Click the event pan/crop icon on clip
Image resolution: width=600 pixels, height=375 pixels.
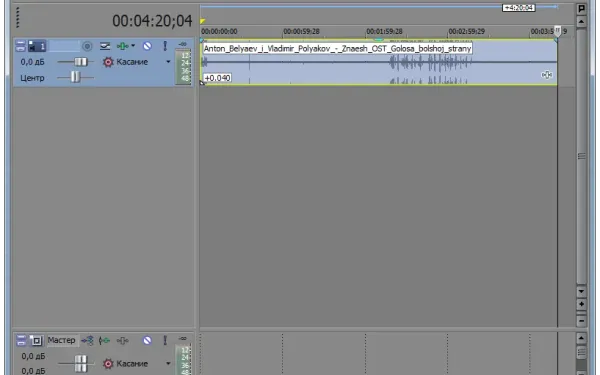pos(547,75)
